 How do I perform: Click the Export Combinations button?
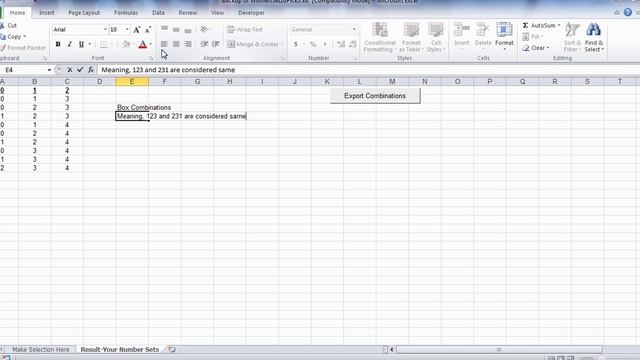coord(375,96)
